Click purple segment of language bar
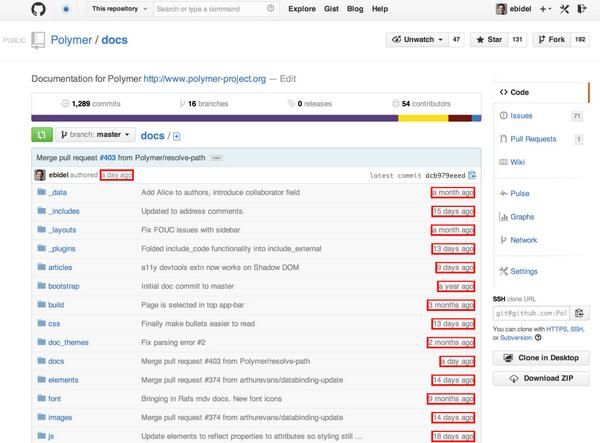This screenshot has width=600, height=443. [x=215, y=118]
